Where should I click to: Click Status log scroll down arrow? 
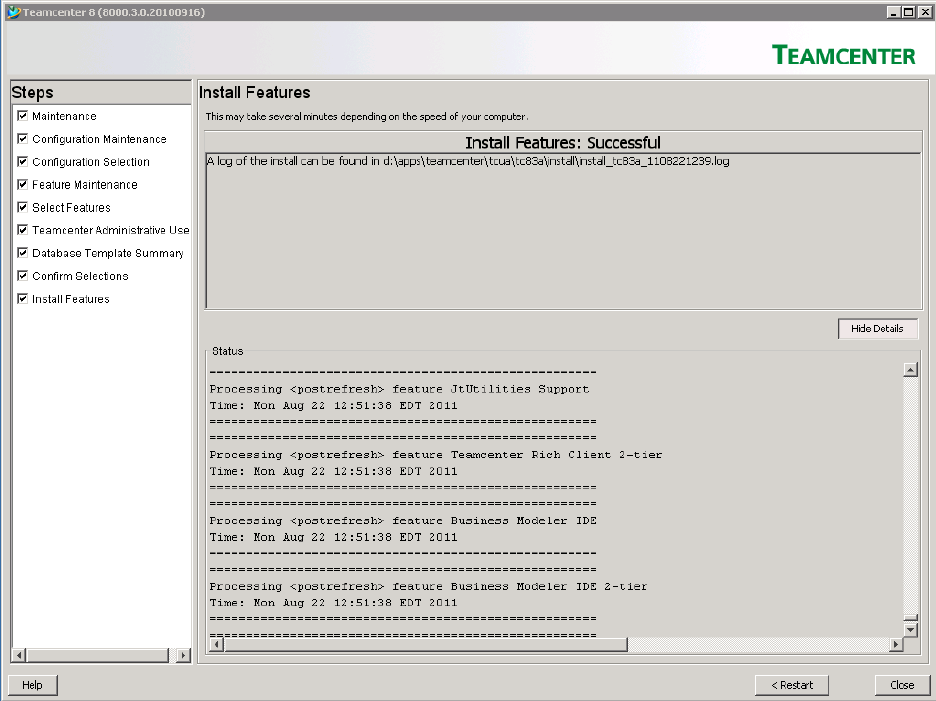tap(910, 629)
